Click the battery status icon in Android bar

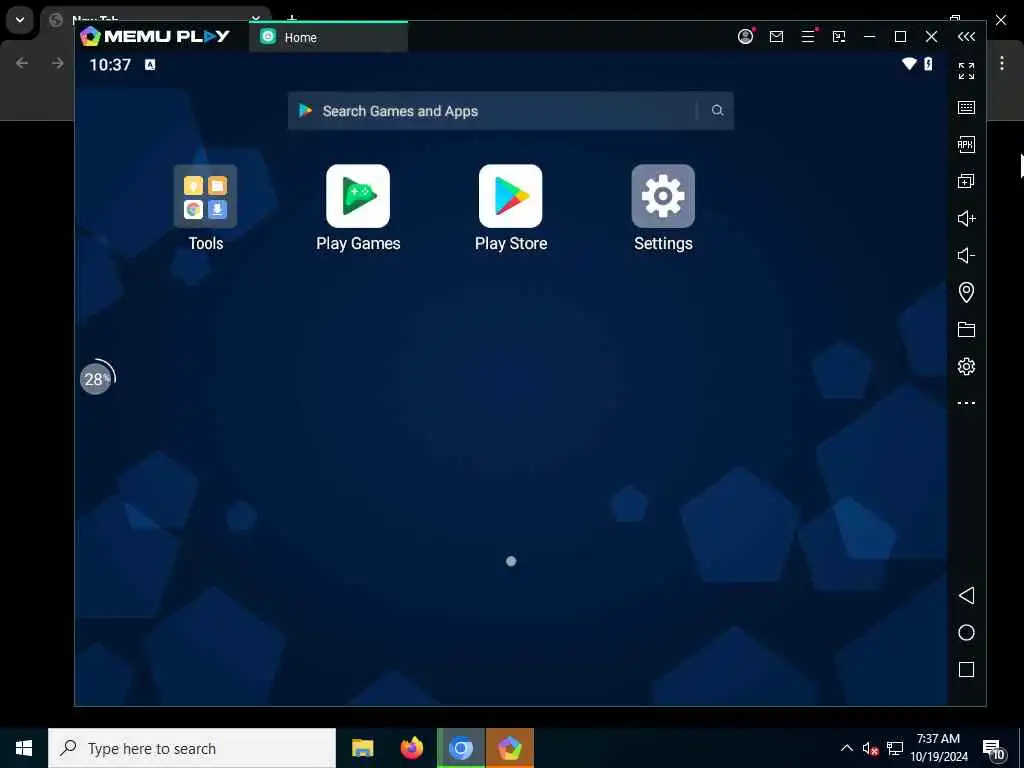[928, 63]
